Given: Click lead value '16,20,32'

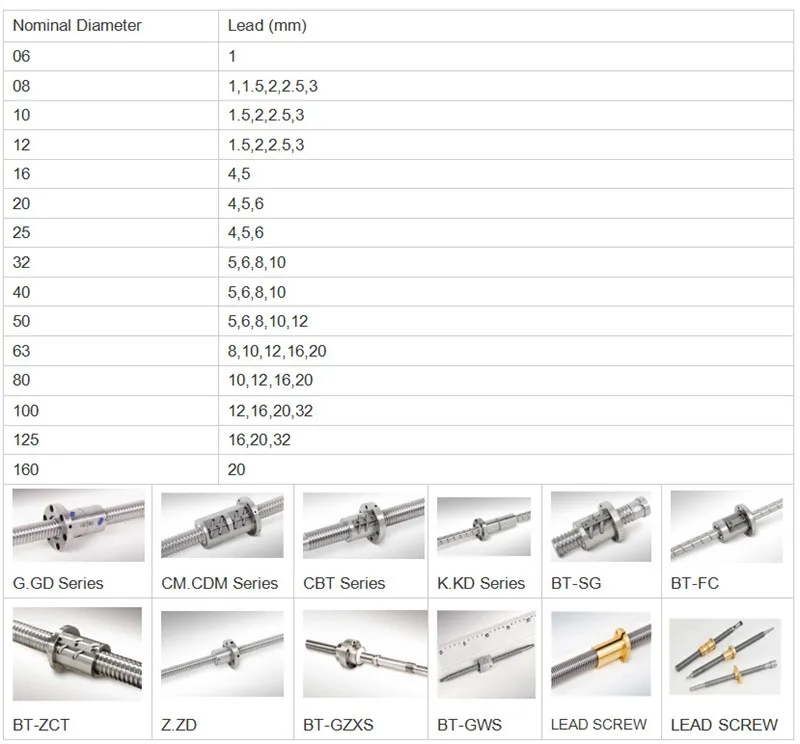Looking at the screenshot, I should (x=259, y=440).
